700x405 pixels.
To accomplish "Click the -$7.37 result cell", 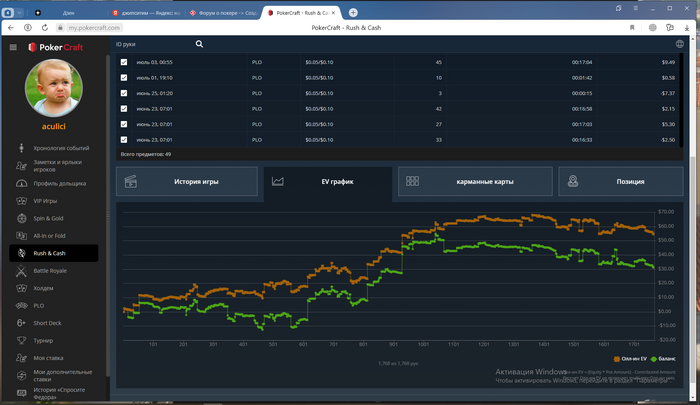I will click(667, 93).
